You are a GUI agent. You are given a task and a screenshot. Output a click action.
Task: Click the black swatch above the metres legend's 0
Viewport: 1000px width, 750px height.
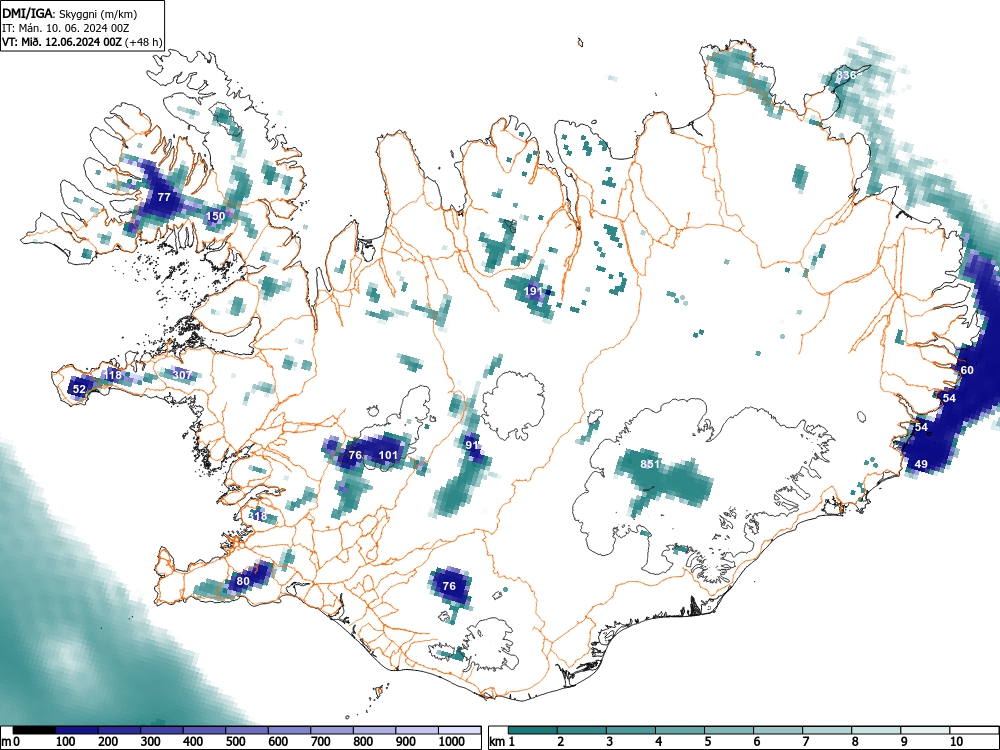(x=34, y=731)
